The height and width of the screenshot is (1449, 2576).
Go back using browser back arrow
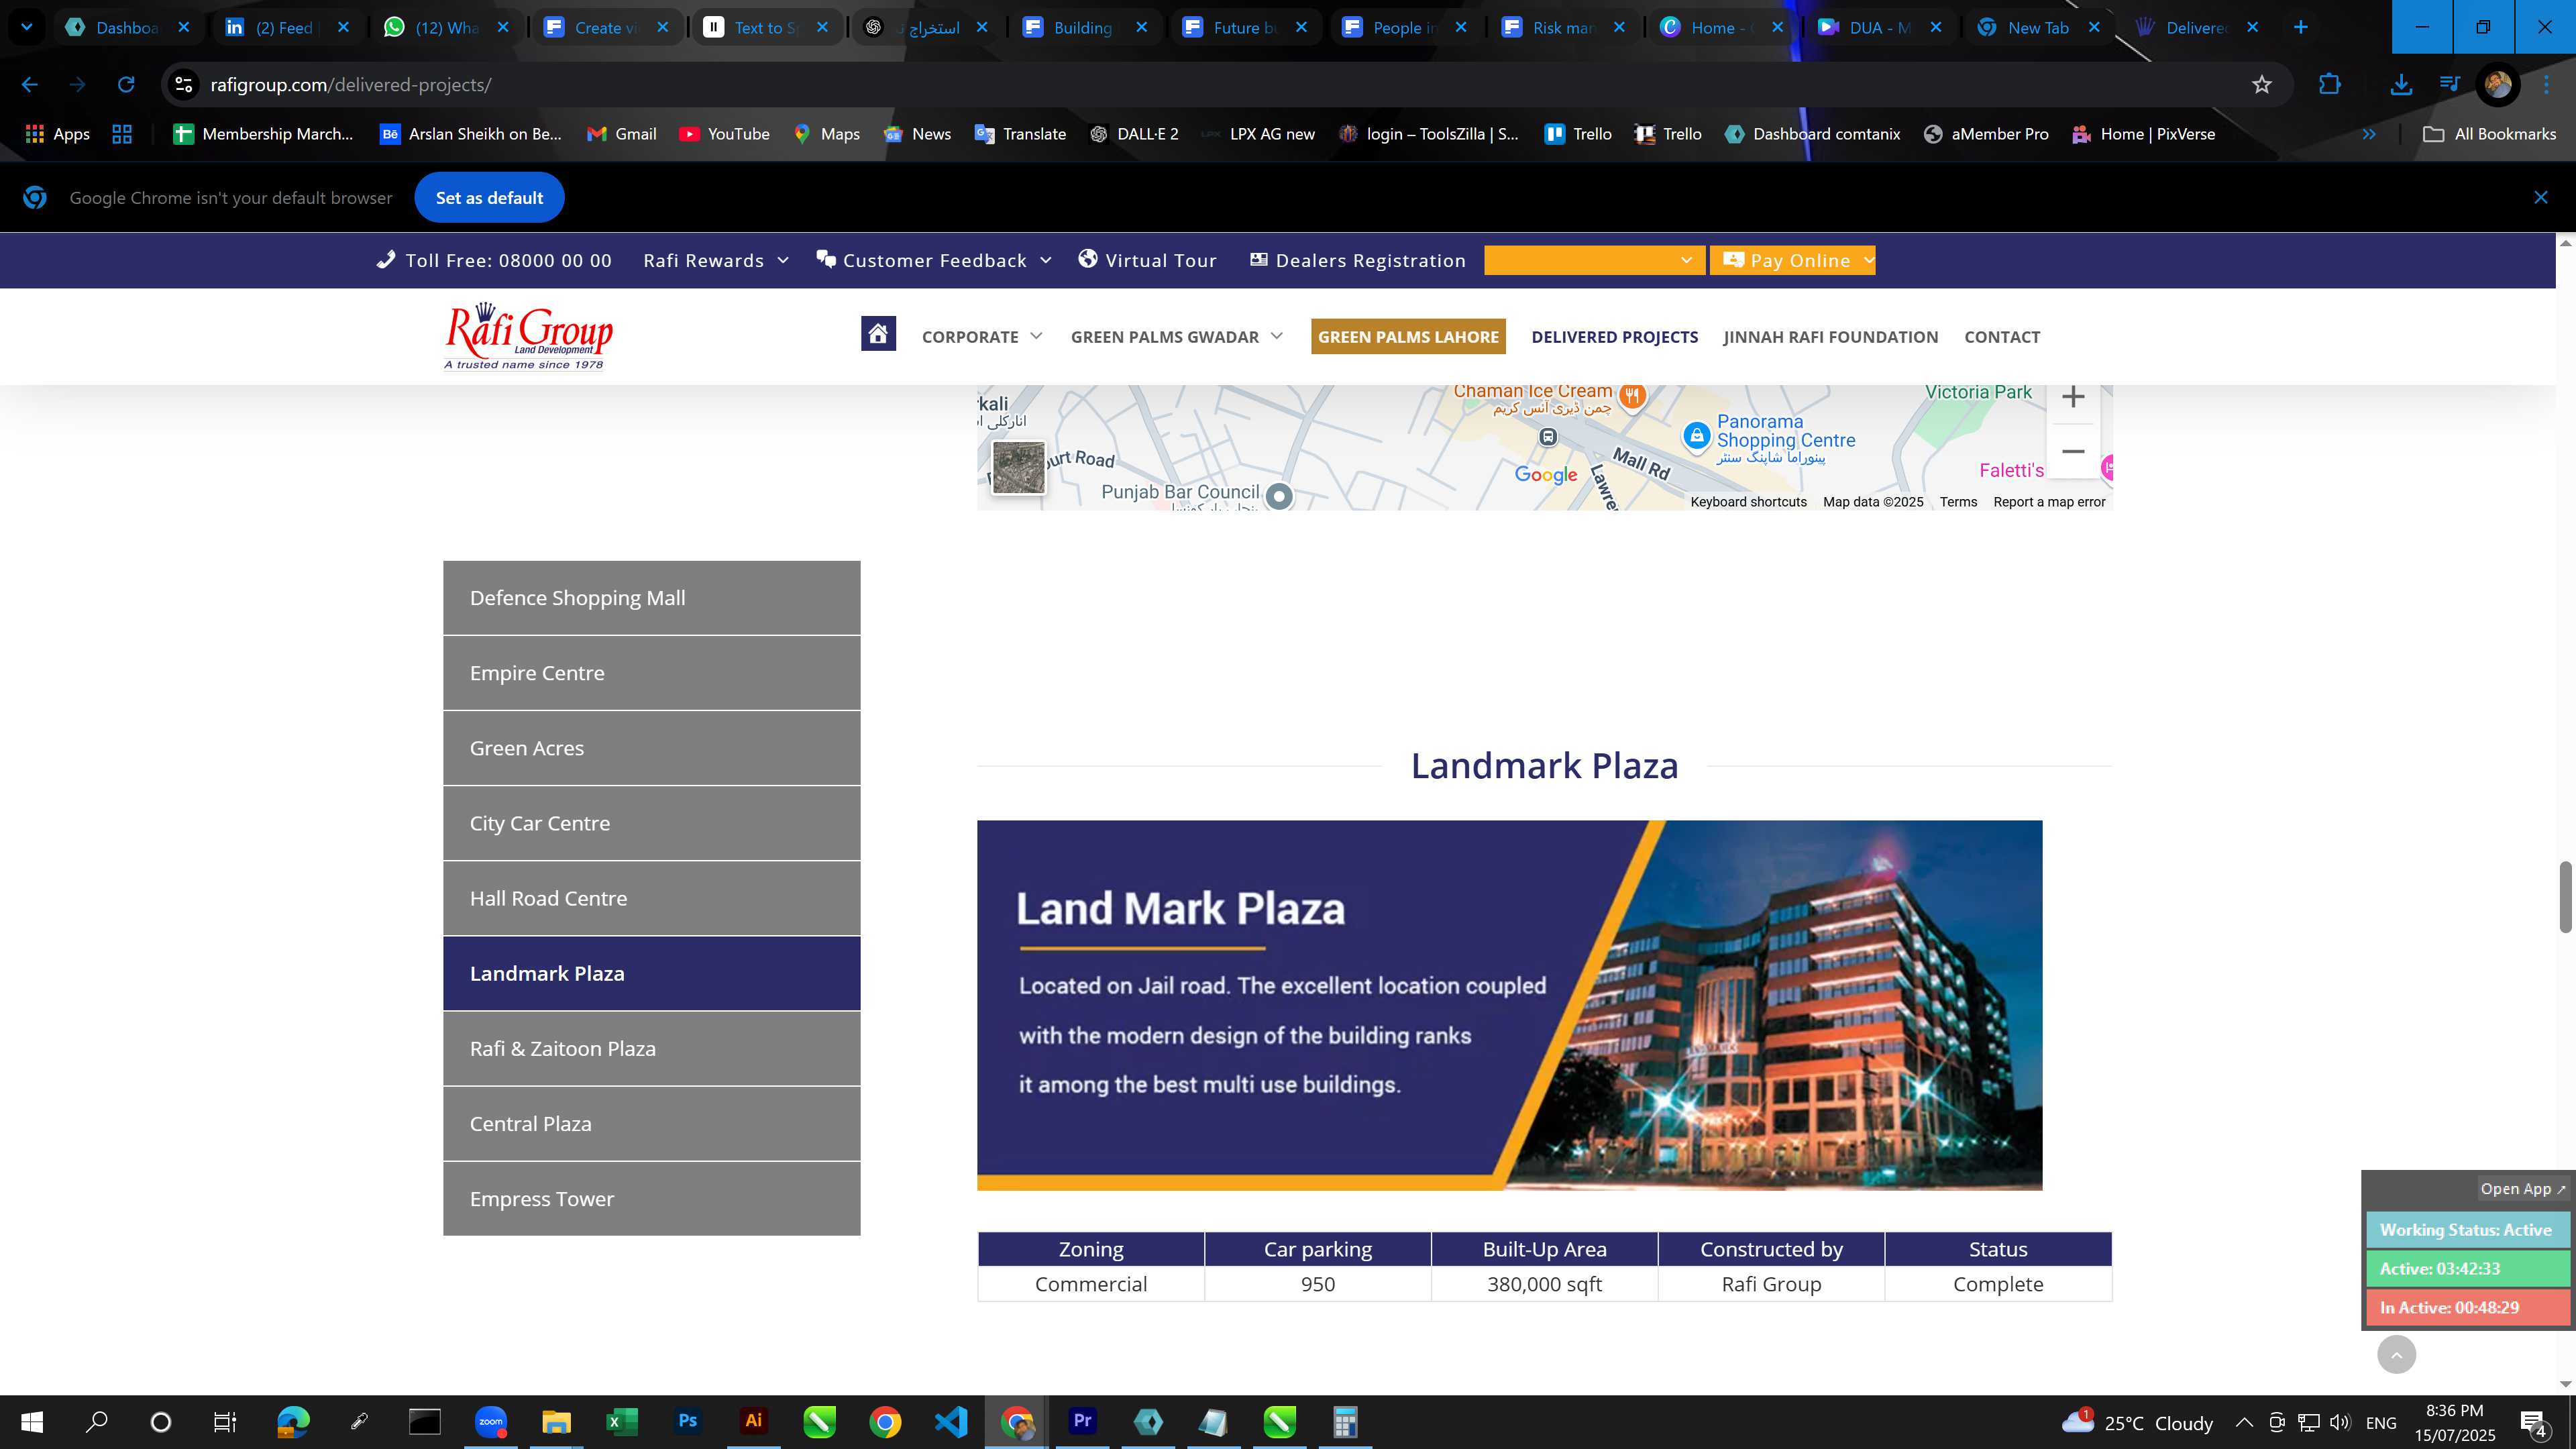[x=30, y=85]
